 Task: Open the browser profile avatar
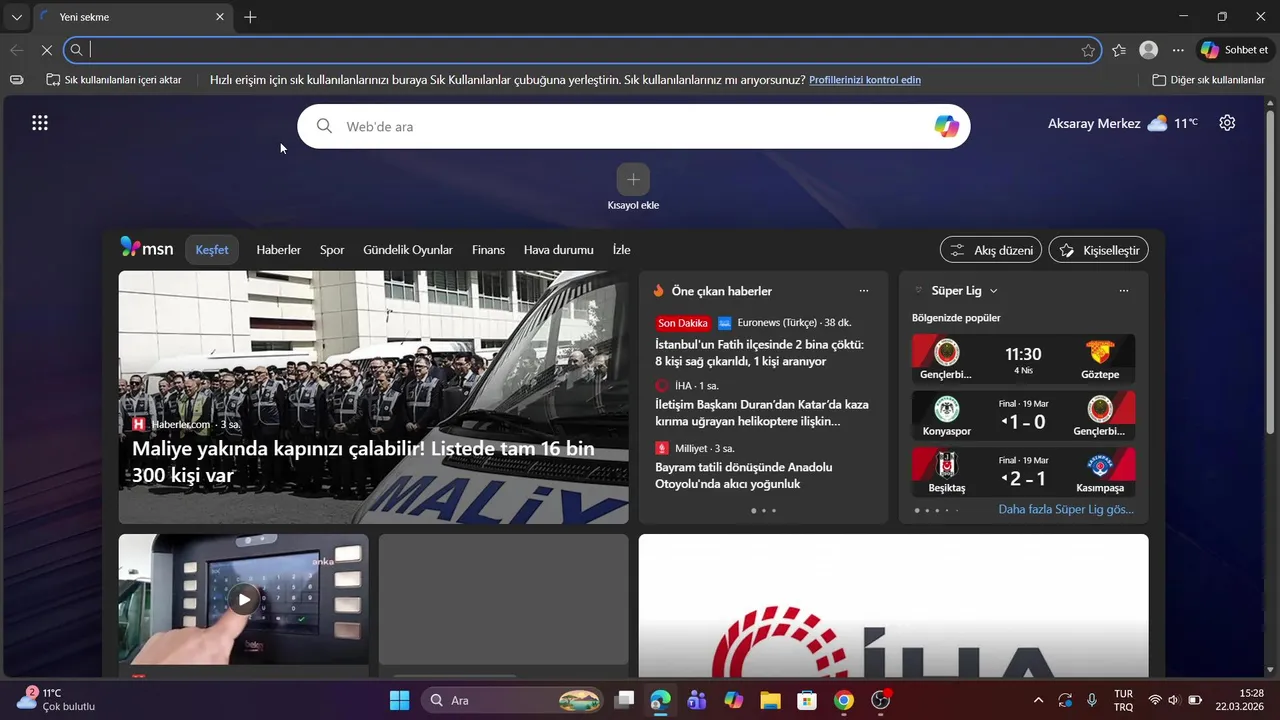[x=1149, y=50]
